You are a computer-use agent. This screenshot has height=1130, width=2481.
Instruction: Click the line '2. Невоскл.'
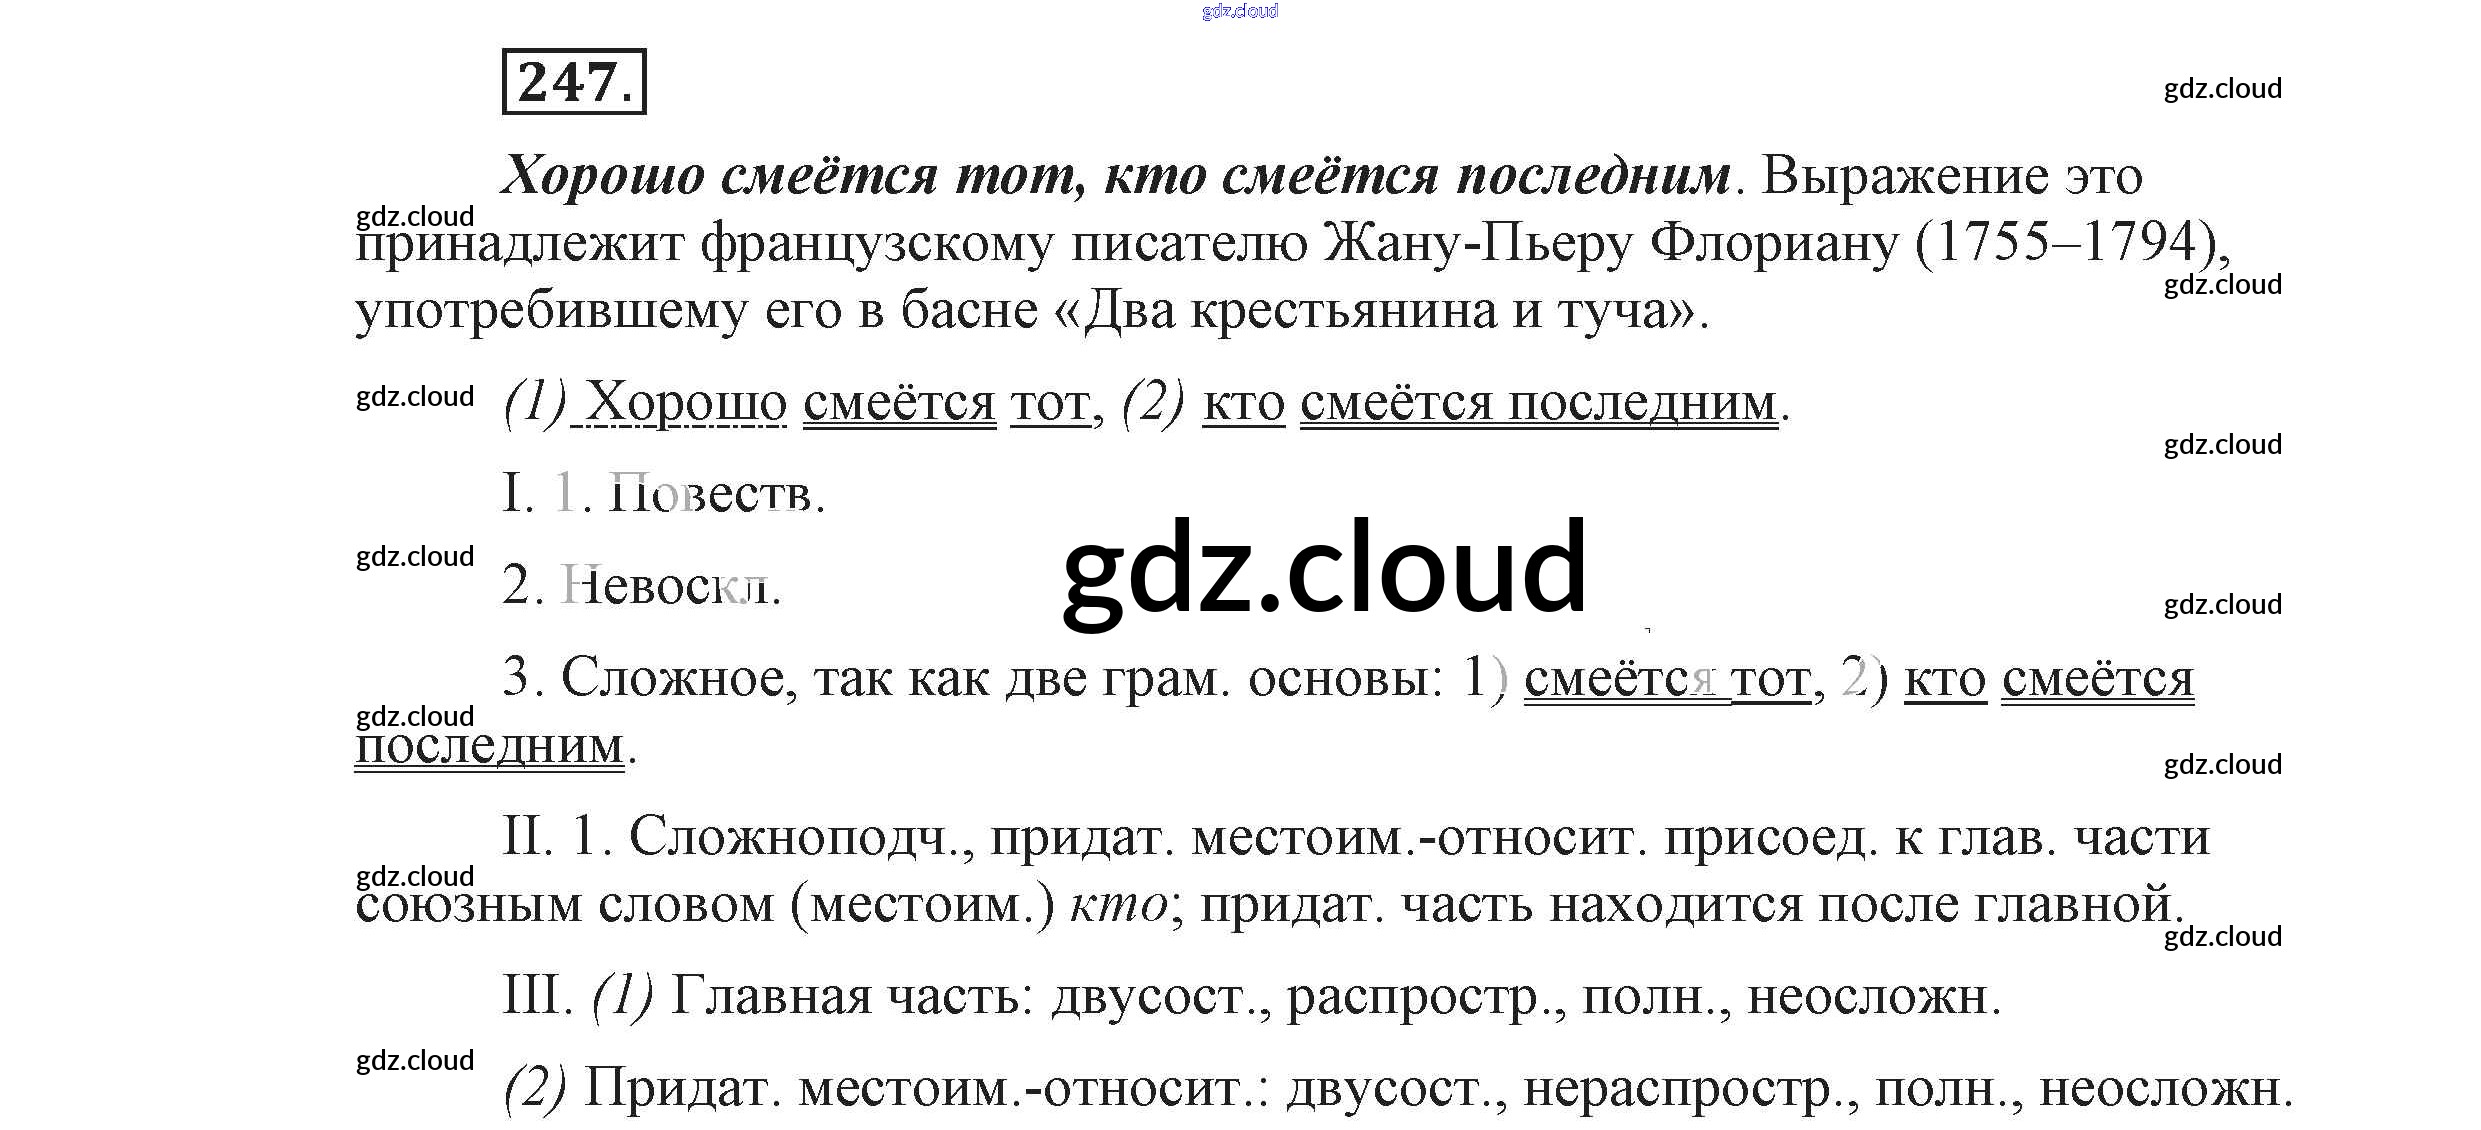641,585
